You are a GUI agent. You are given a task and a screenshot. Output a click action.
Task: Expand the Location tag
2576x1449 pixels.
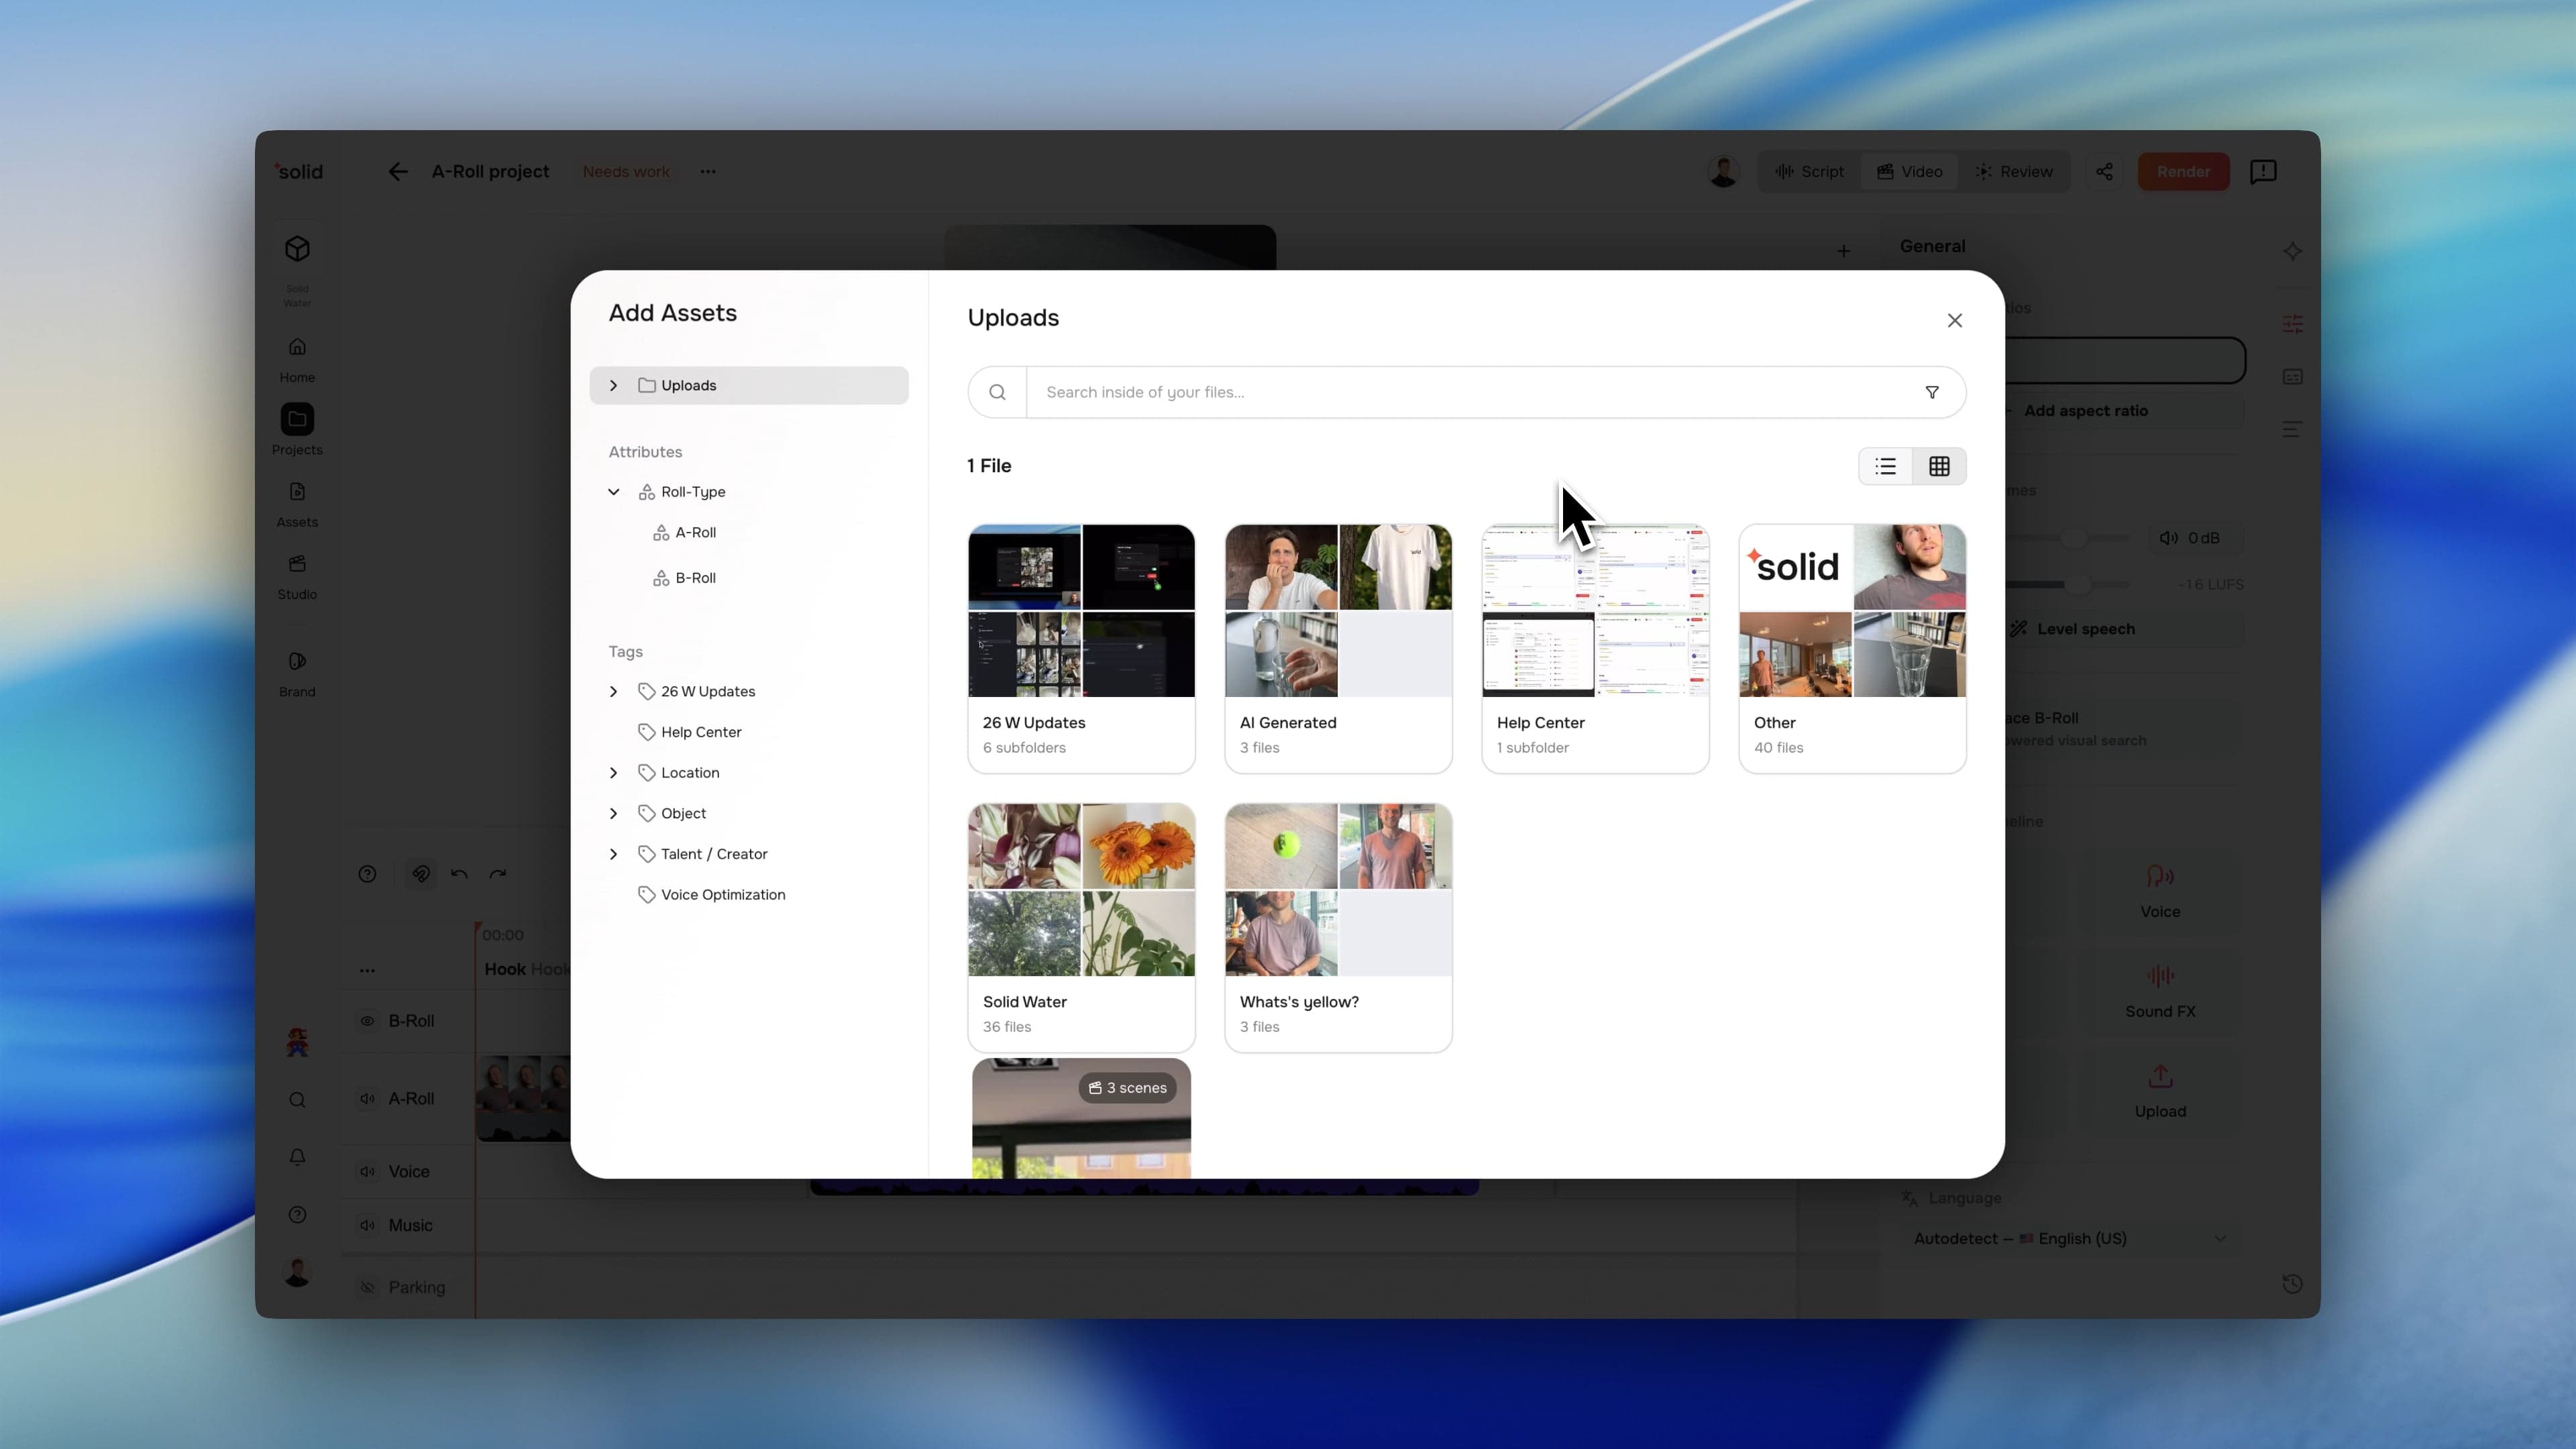pos(613,773)
